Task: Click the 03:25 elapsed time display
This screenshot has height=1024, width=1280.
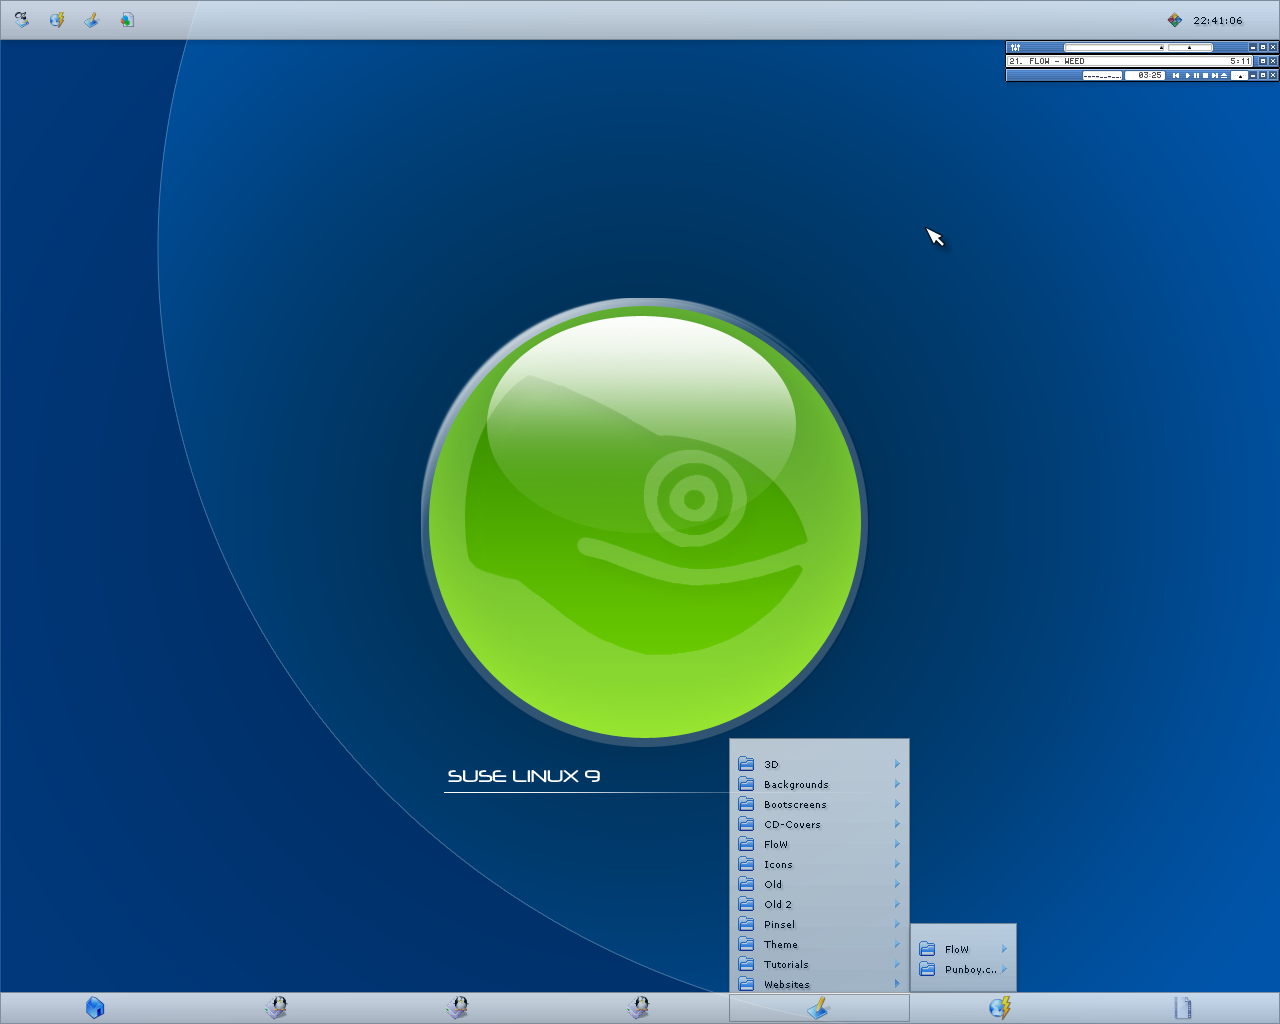Action: tap(1145, 75)
